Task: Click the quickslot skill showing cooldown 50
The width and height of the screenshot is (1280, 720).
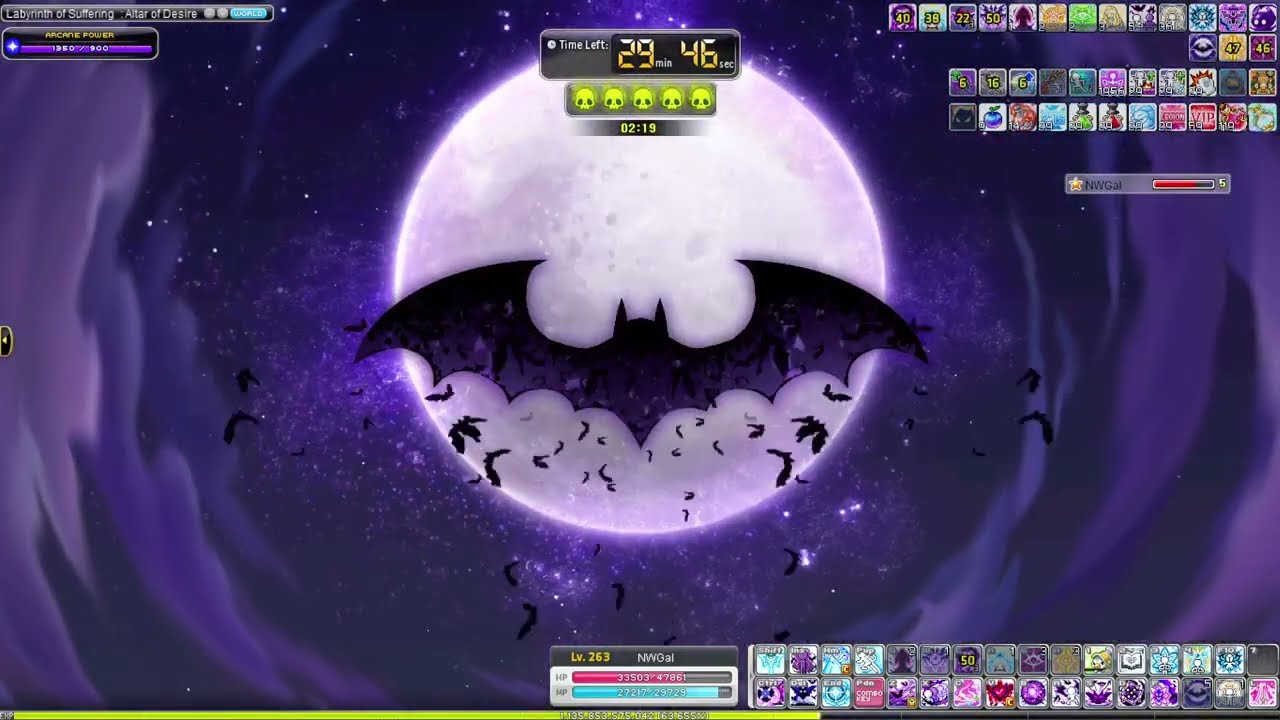Action: (969, 659)
